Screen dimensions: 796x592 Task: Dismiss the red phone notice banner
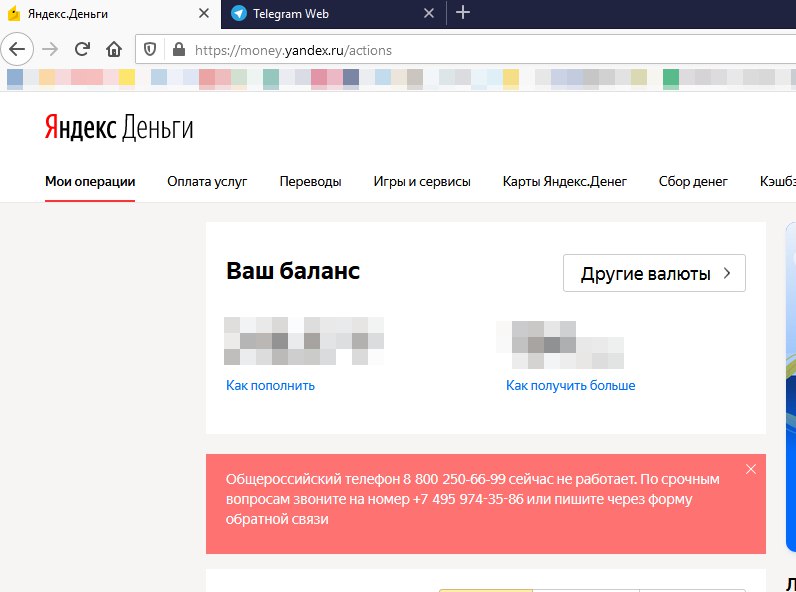(x=750, y=469)
